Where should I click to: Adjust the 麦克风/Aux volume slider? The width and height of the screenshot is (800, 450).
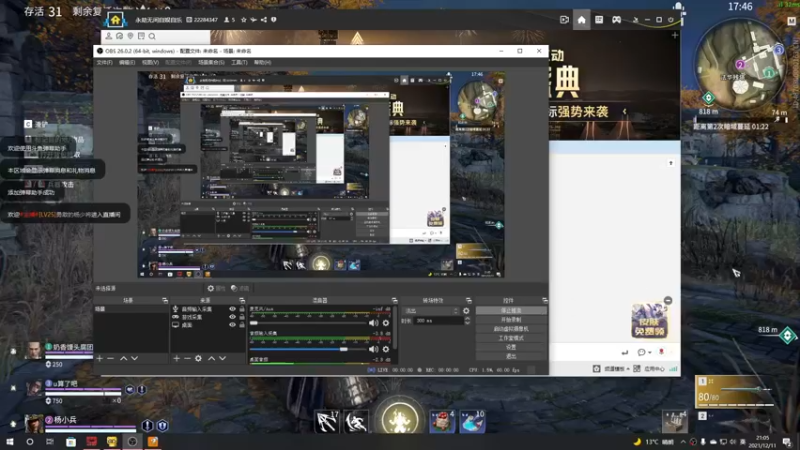pyautogui.click(x=308, y=323)
